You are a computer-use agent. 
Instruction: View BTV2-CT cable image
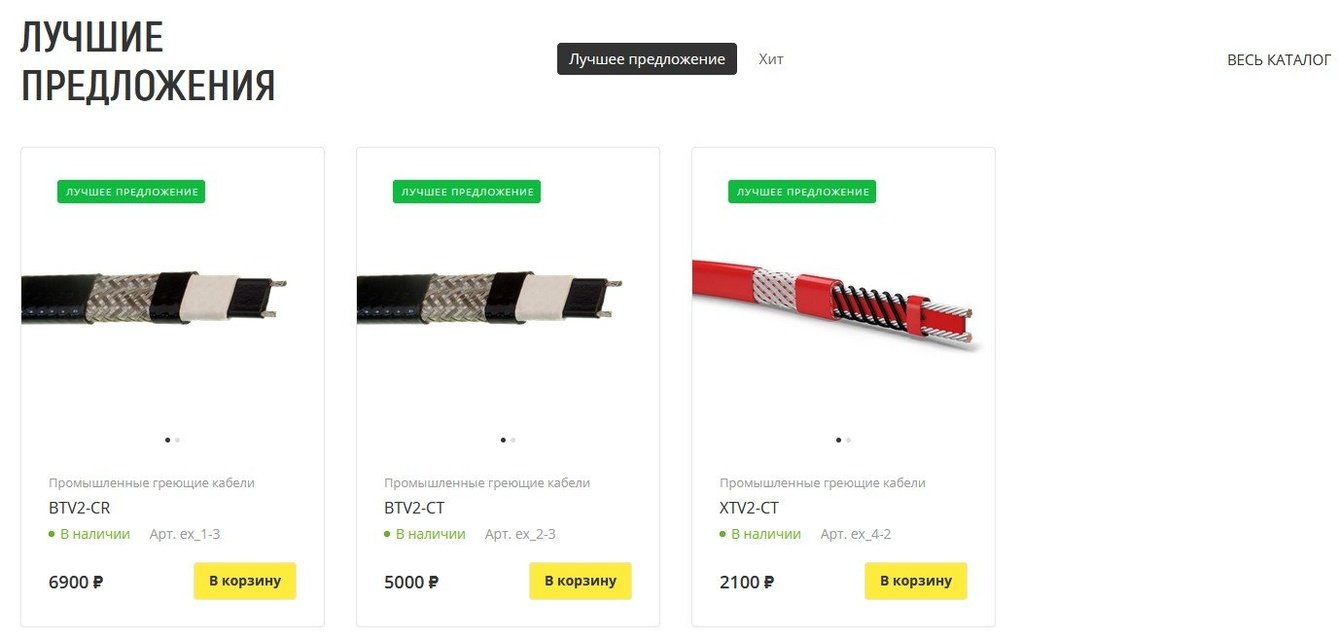[490, 300]
